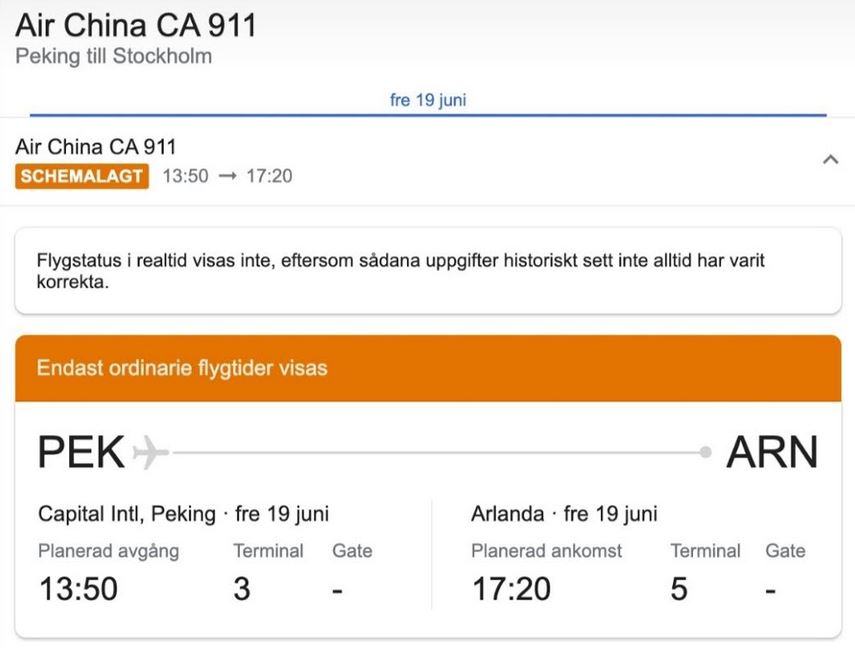Click the Arlanda arrival airport label
Screen dimensions: 855x648
click(508, 514)
